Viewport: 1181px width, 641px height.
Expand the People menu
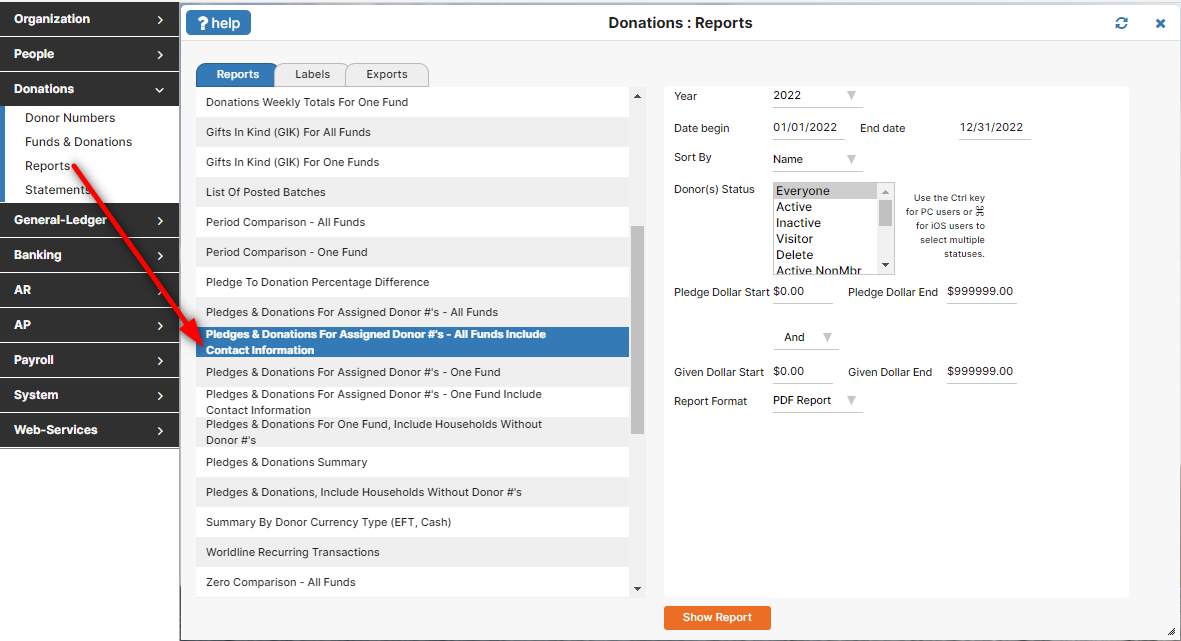[89, 54]
